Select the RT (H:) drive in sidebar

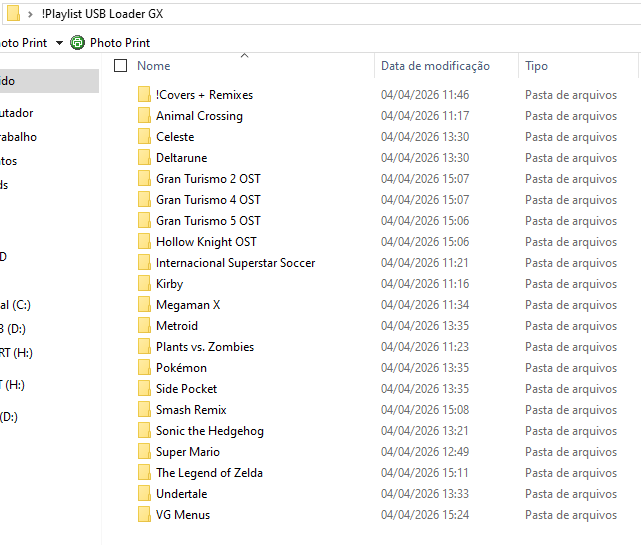[16, 352]
